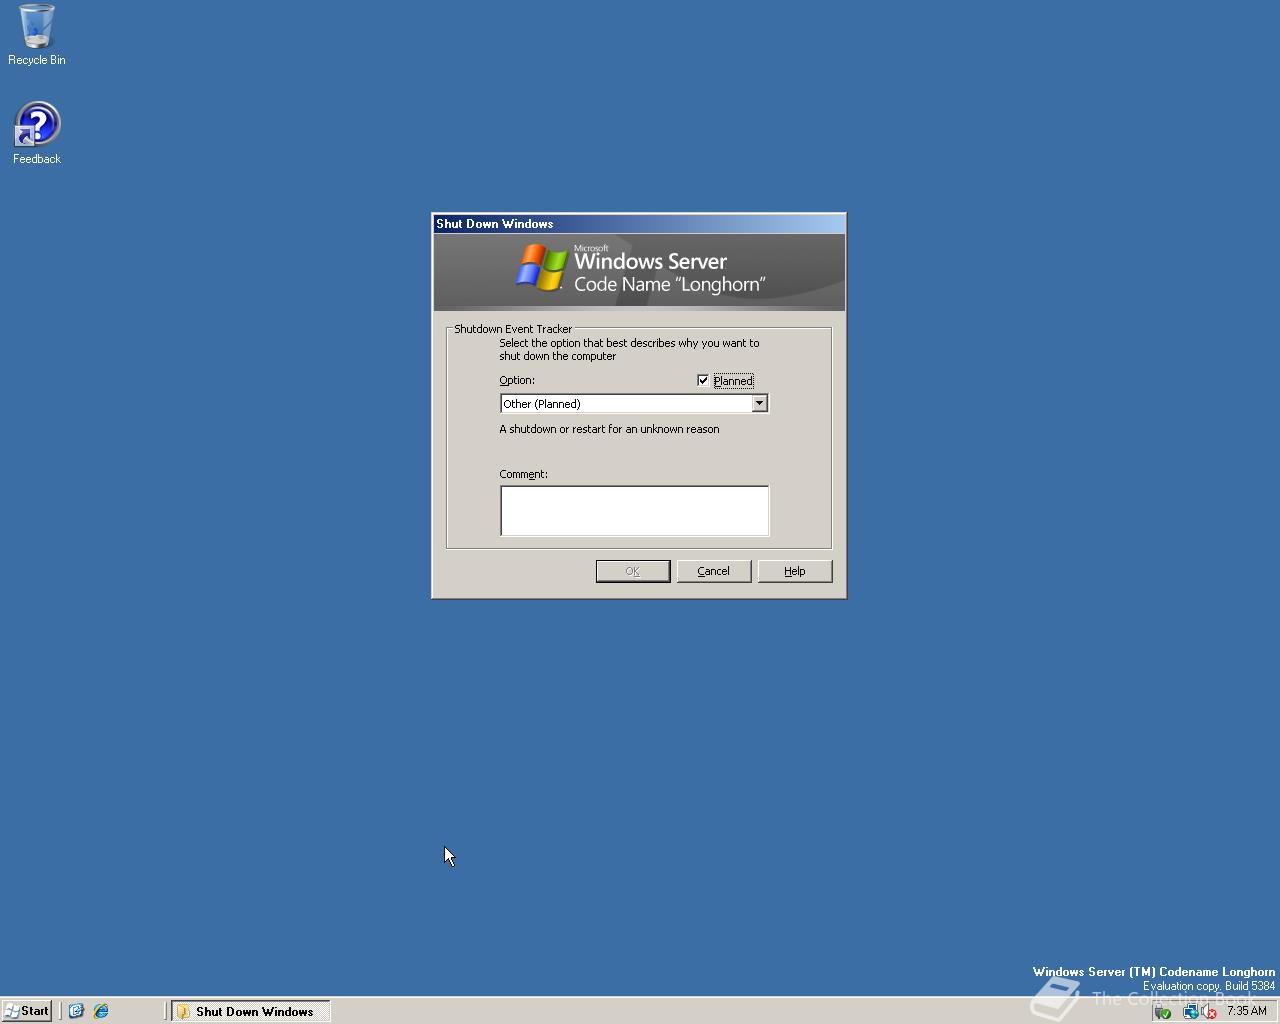Click the Show Desktop quick launch icon

pyautogui.click(x=76, y=1011)
